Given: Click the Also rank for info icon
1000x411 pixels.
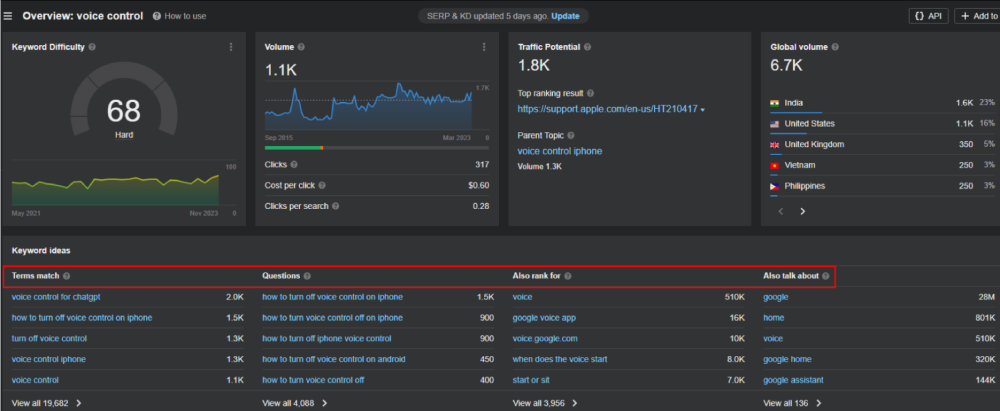Looking at the screenshot, I should [x=568, y=276].
